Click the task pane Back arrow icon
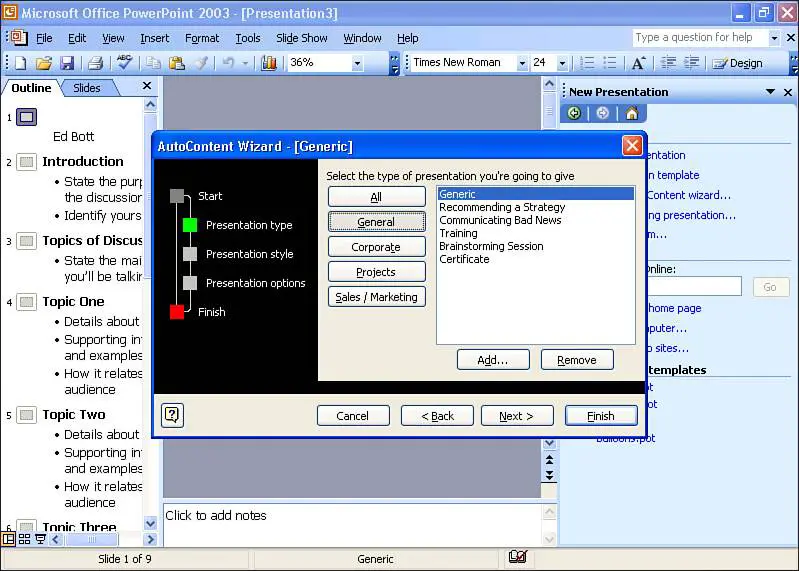 pos(574,113)
